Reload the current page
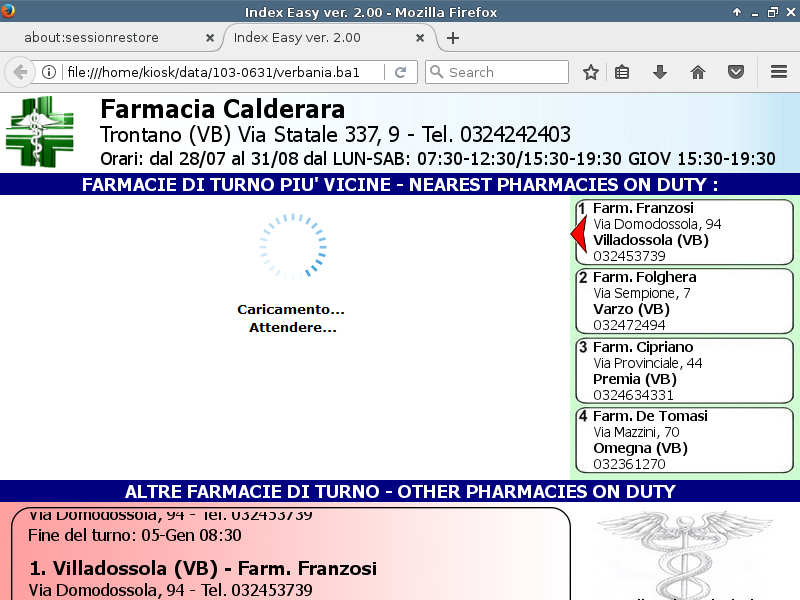The image size is (800, 600). point(400,72)
